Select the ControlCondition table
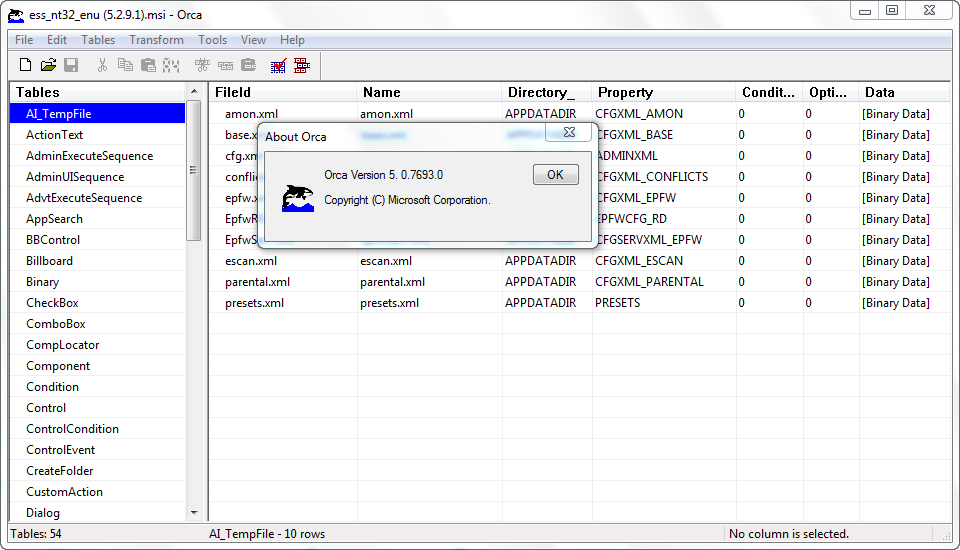The image size is (960, 550). (97, 429)
